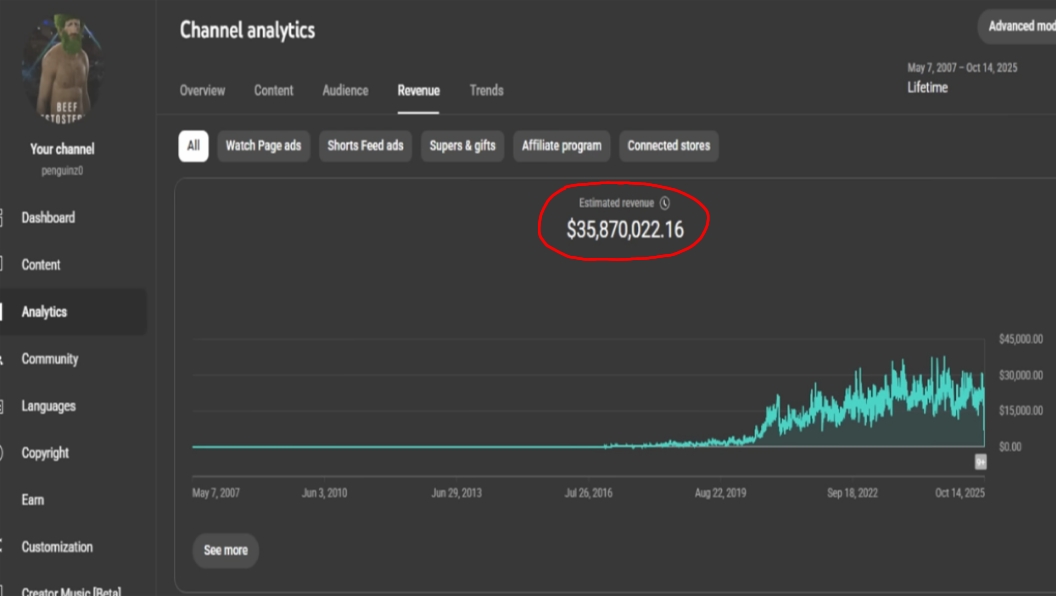1056x596 pixels.
Task: Open the Lifetime date range selector
Action: 962,77
